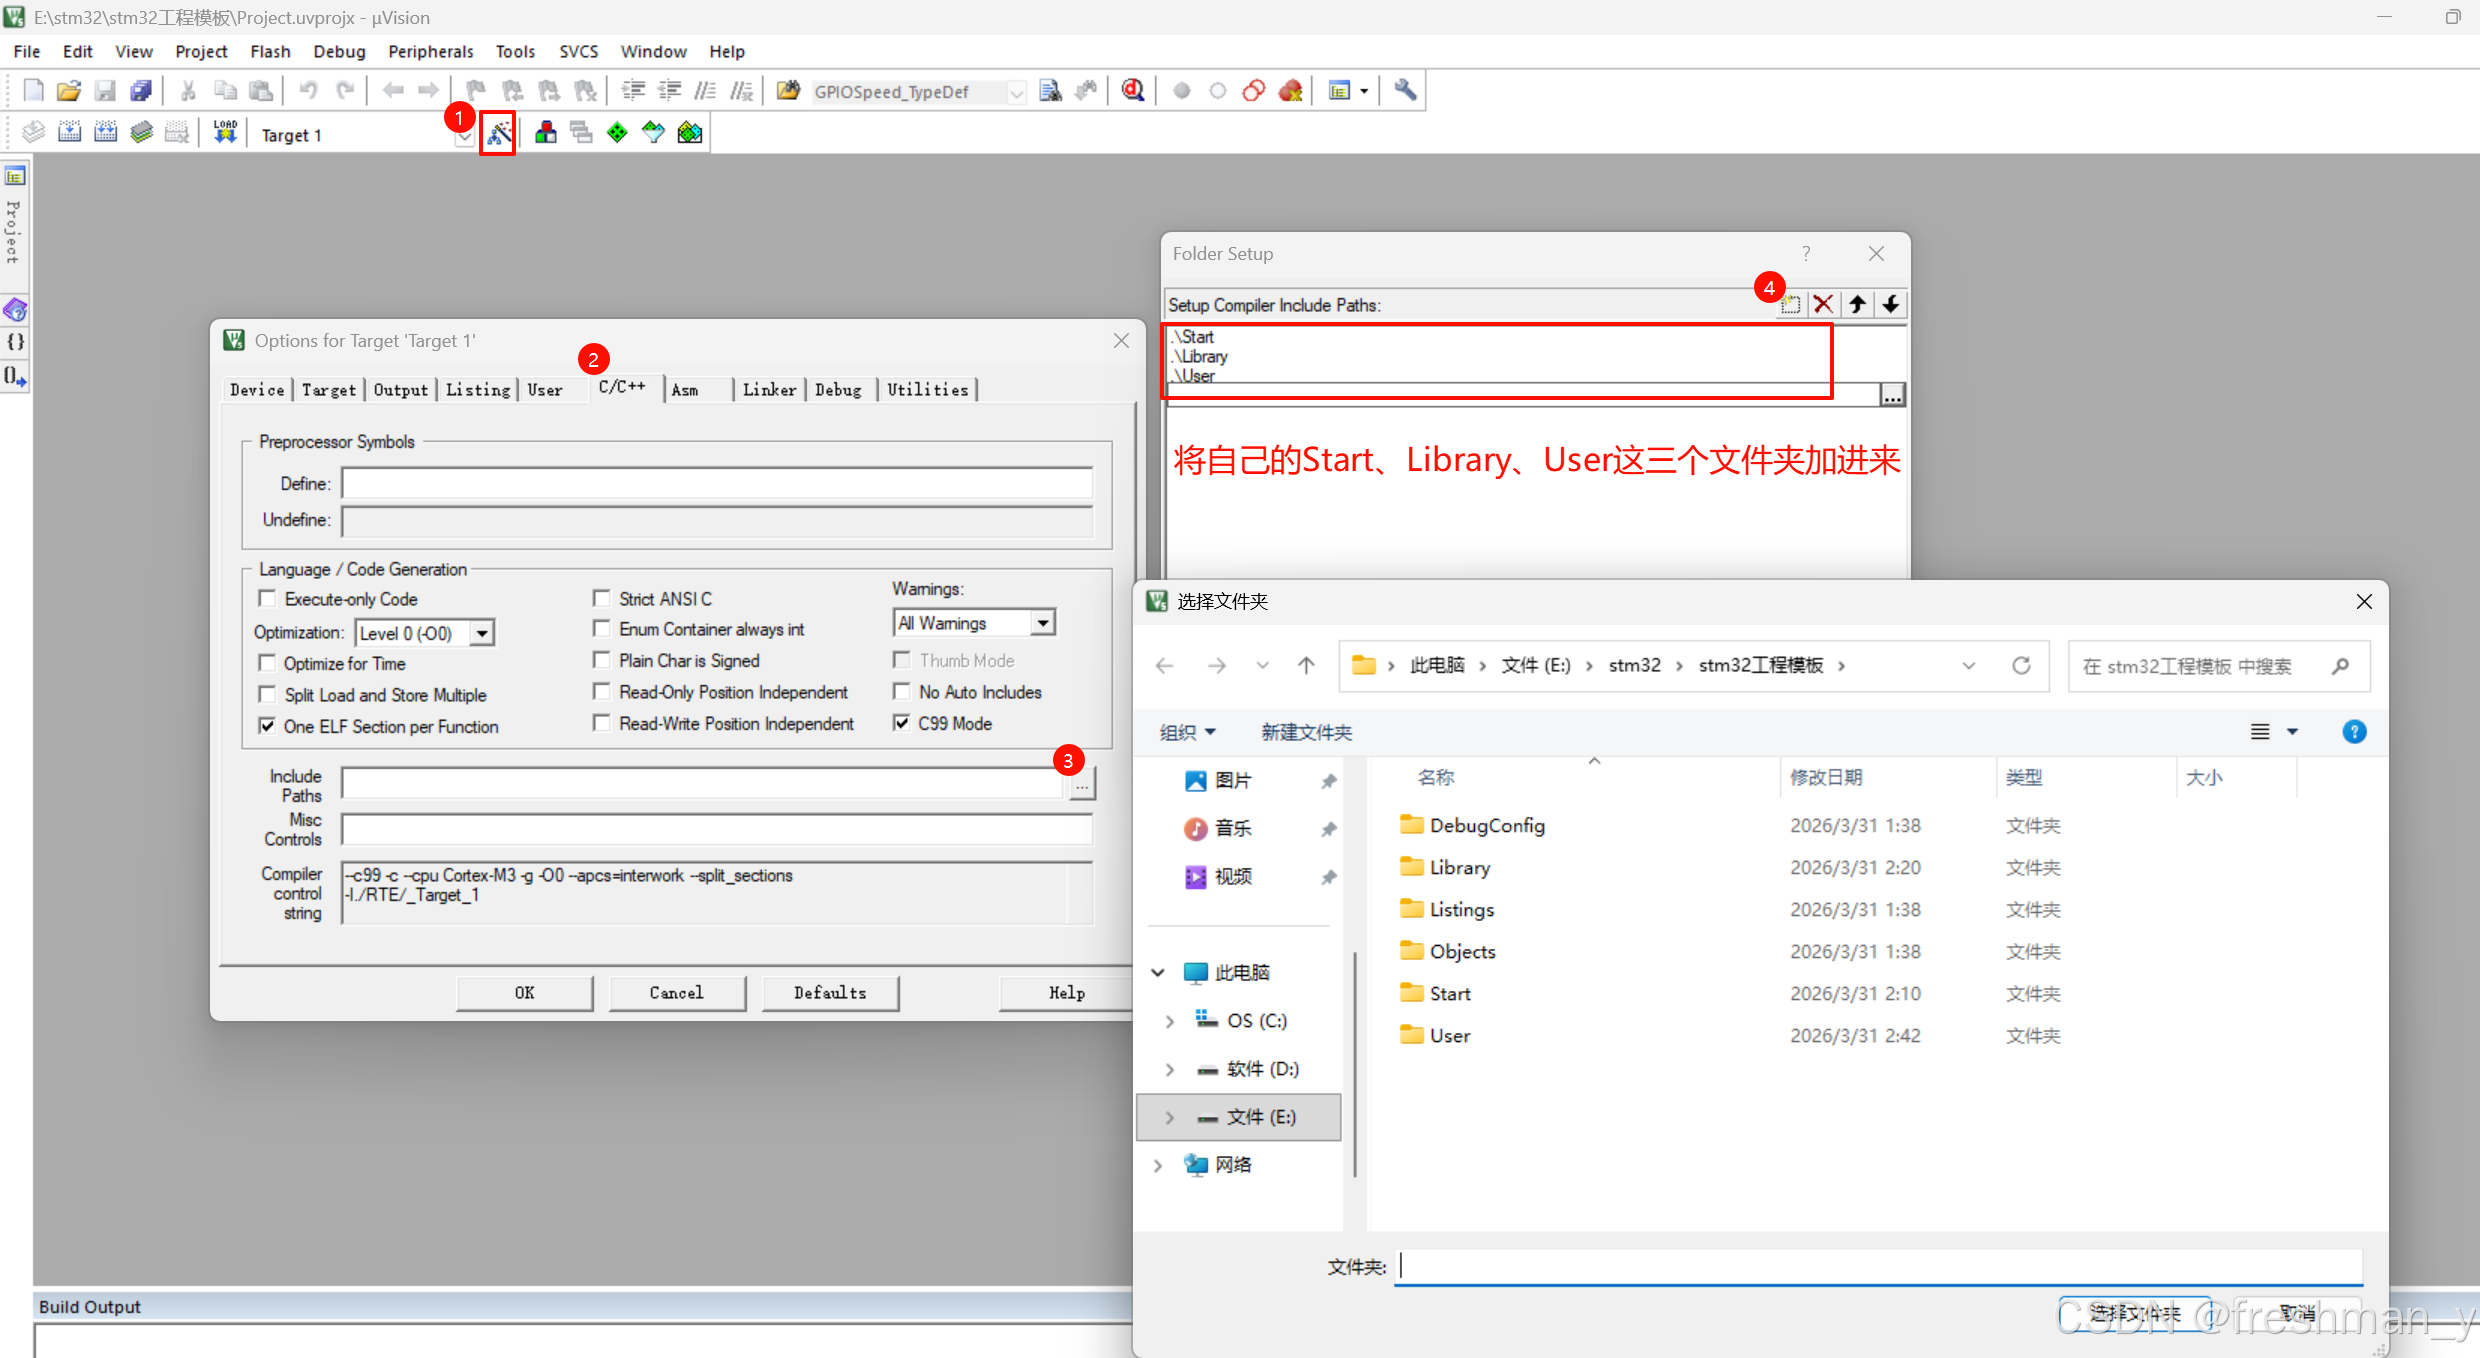Click Configuration wrench icon
The image size is (2480, 1358).
(1405, 91)
